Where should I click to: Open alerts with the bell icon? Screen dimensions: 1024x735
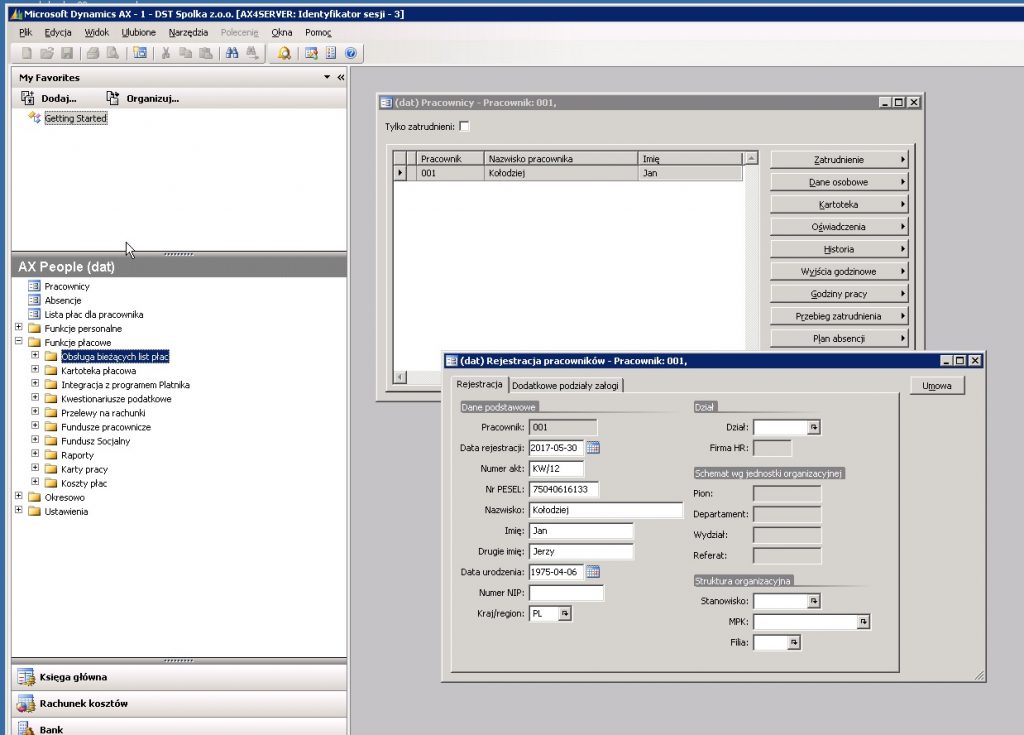(x=284, y=53)
